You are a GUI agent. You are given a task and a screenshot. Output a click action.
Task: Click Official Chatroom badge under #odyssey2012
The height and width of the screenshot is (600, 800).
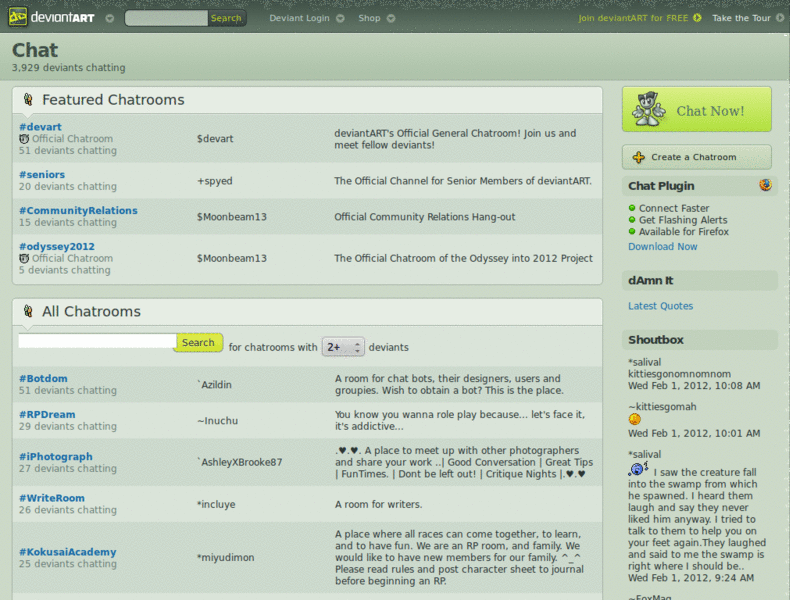click(x=66, y=259)
